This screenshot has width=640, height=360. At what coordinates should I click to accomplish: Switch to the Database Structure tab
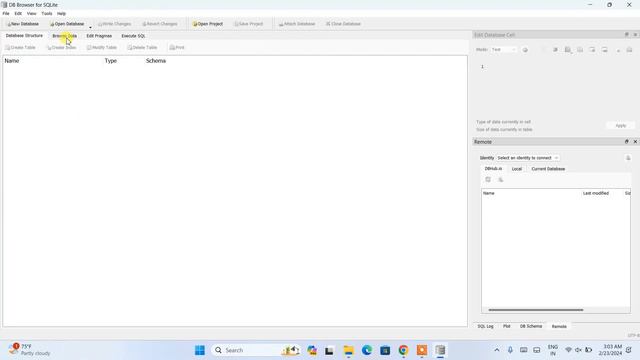[24, 36]
